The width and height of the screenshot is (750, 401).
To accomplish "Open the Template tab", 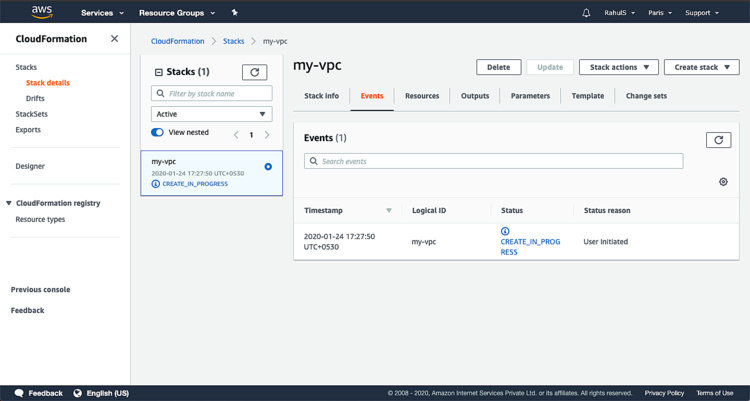I will (x=587, y=96).
